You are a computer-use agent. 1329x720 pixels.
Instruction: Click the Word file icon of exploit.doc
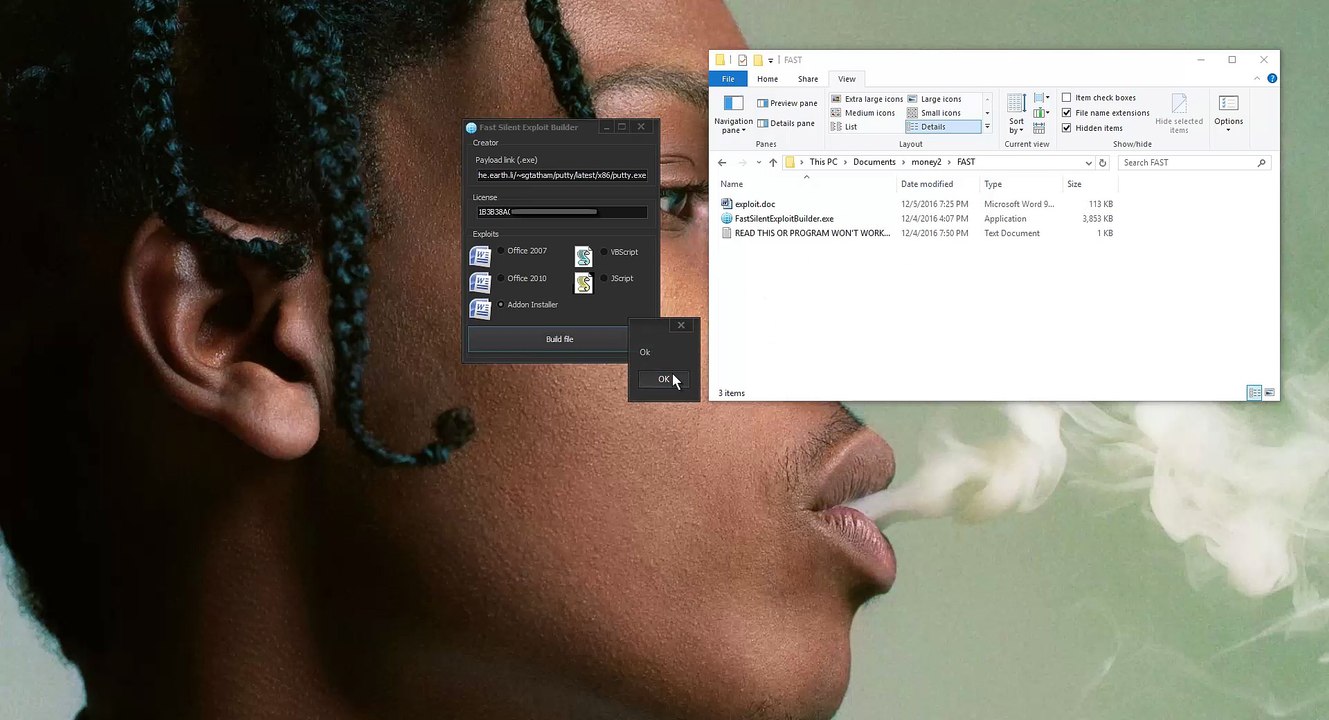pos(727,204)
